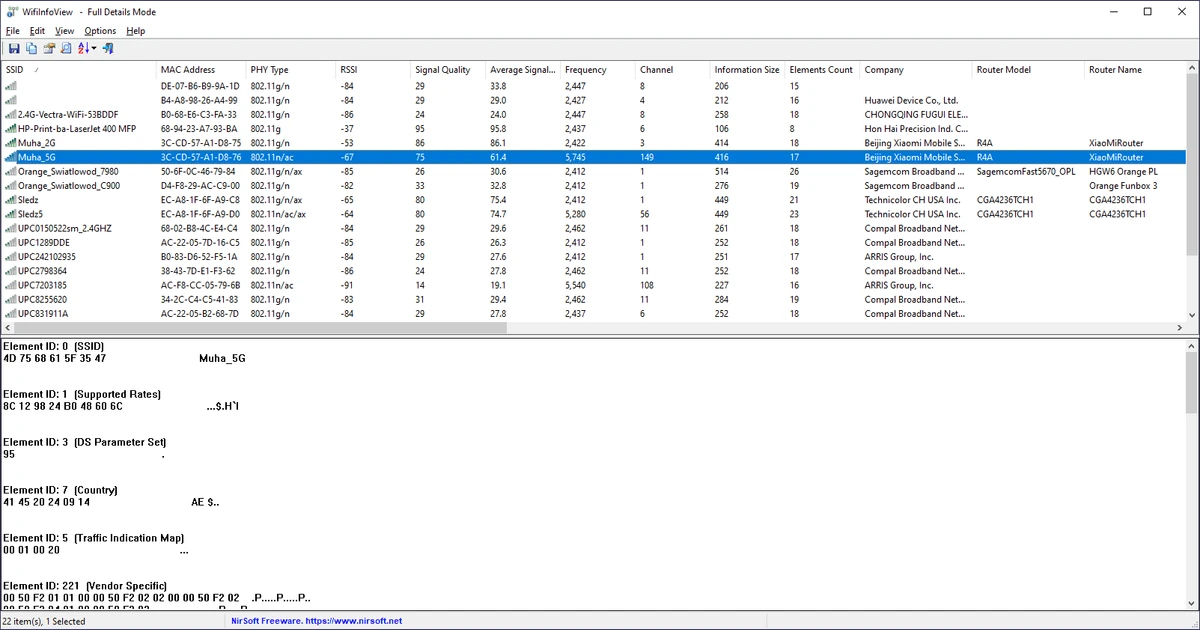Image resolution: width=1200 pixels, height=630 pixels.
Task: Click the Find magnifier toolbar icon
Action: click(x=66, y=48)
